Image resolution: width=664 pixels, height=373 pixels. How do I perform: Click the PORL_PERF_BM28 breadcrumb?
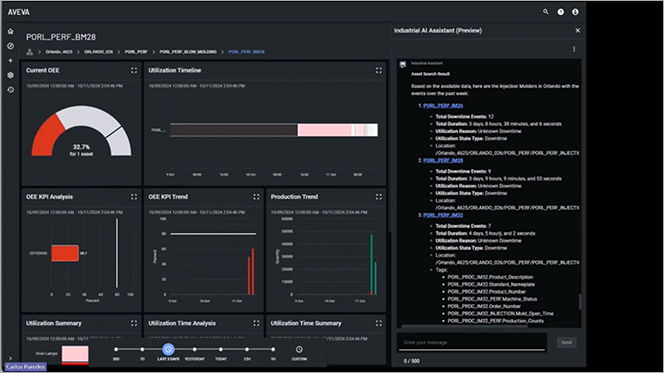tap(246, 52)
